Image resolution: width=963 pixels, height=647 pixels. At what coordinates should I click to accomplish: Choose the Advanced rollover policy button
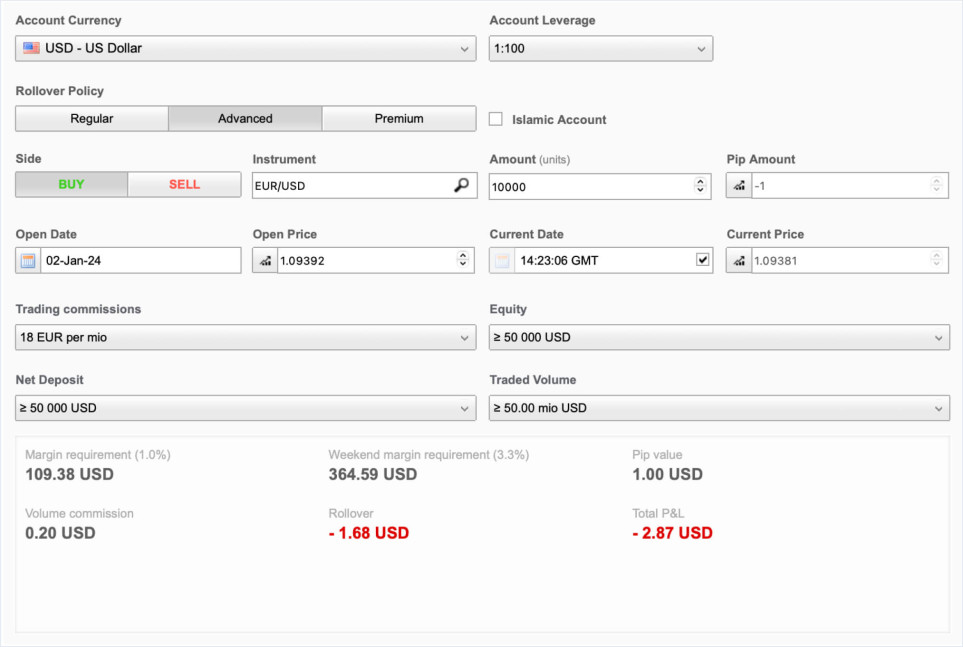coord(245,119)
